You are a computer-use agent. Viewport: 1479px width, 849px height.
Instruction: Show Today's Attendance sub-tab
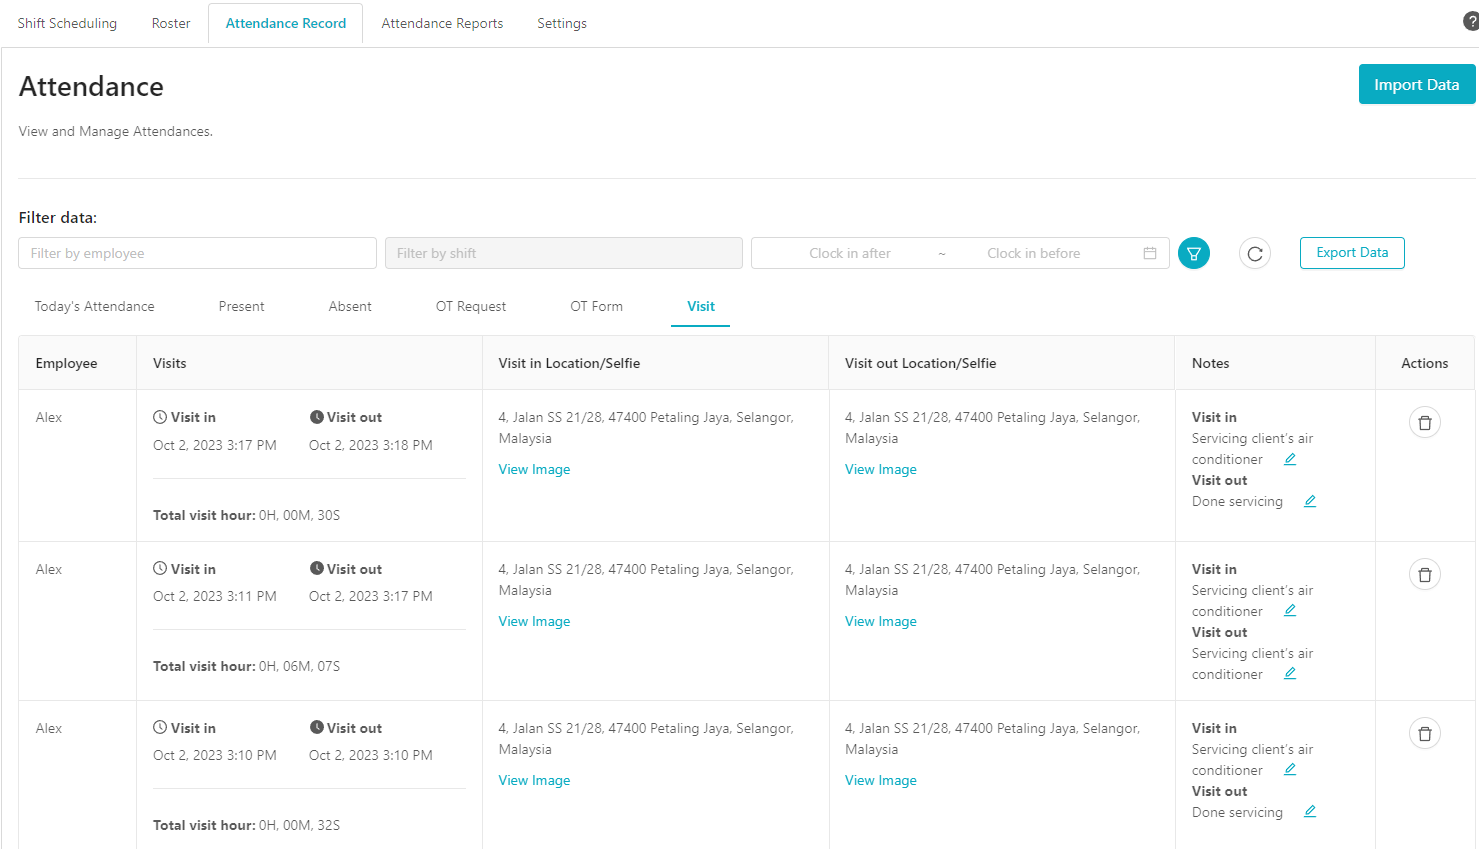click(95, 306)
